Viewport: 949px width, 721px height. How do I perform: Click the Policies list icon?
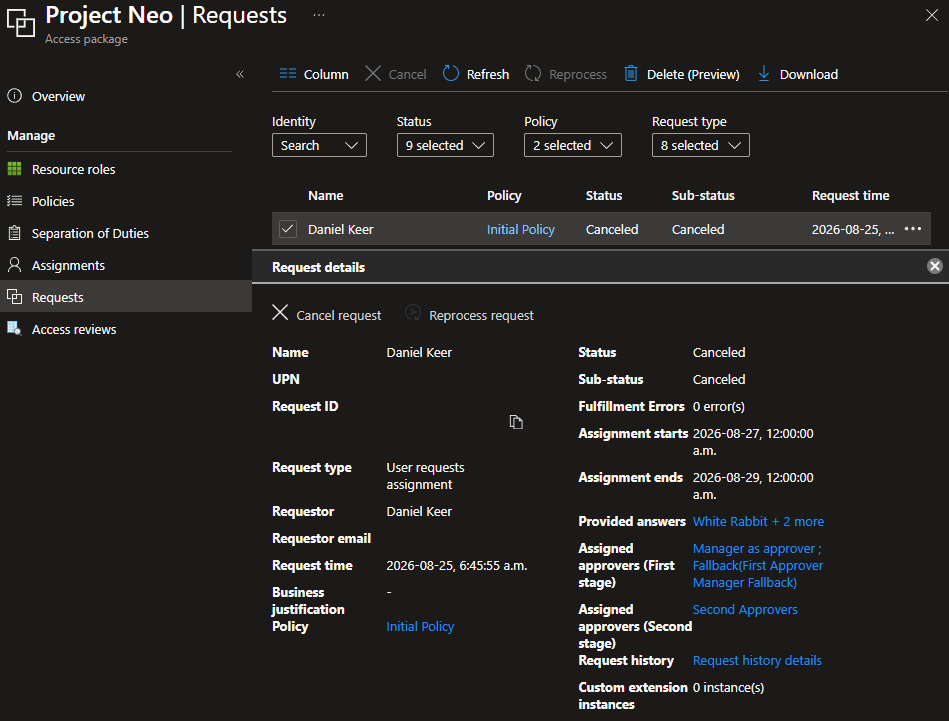[15, 201]
